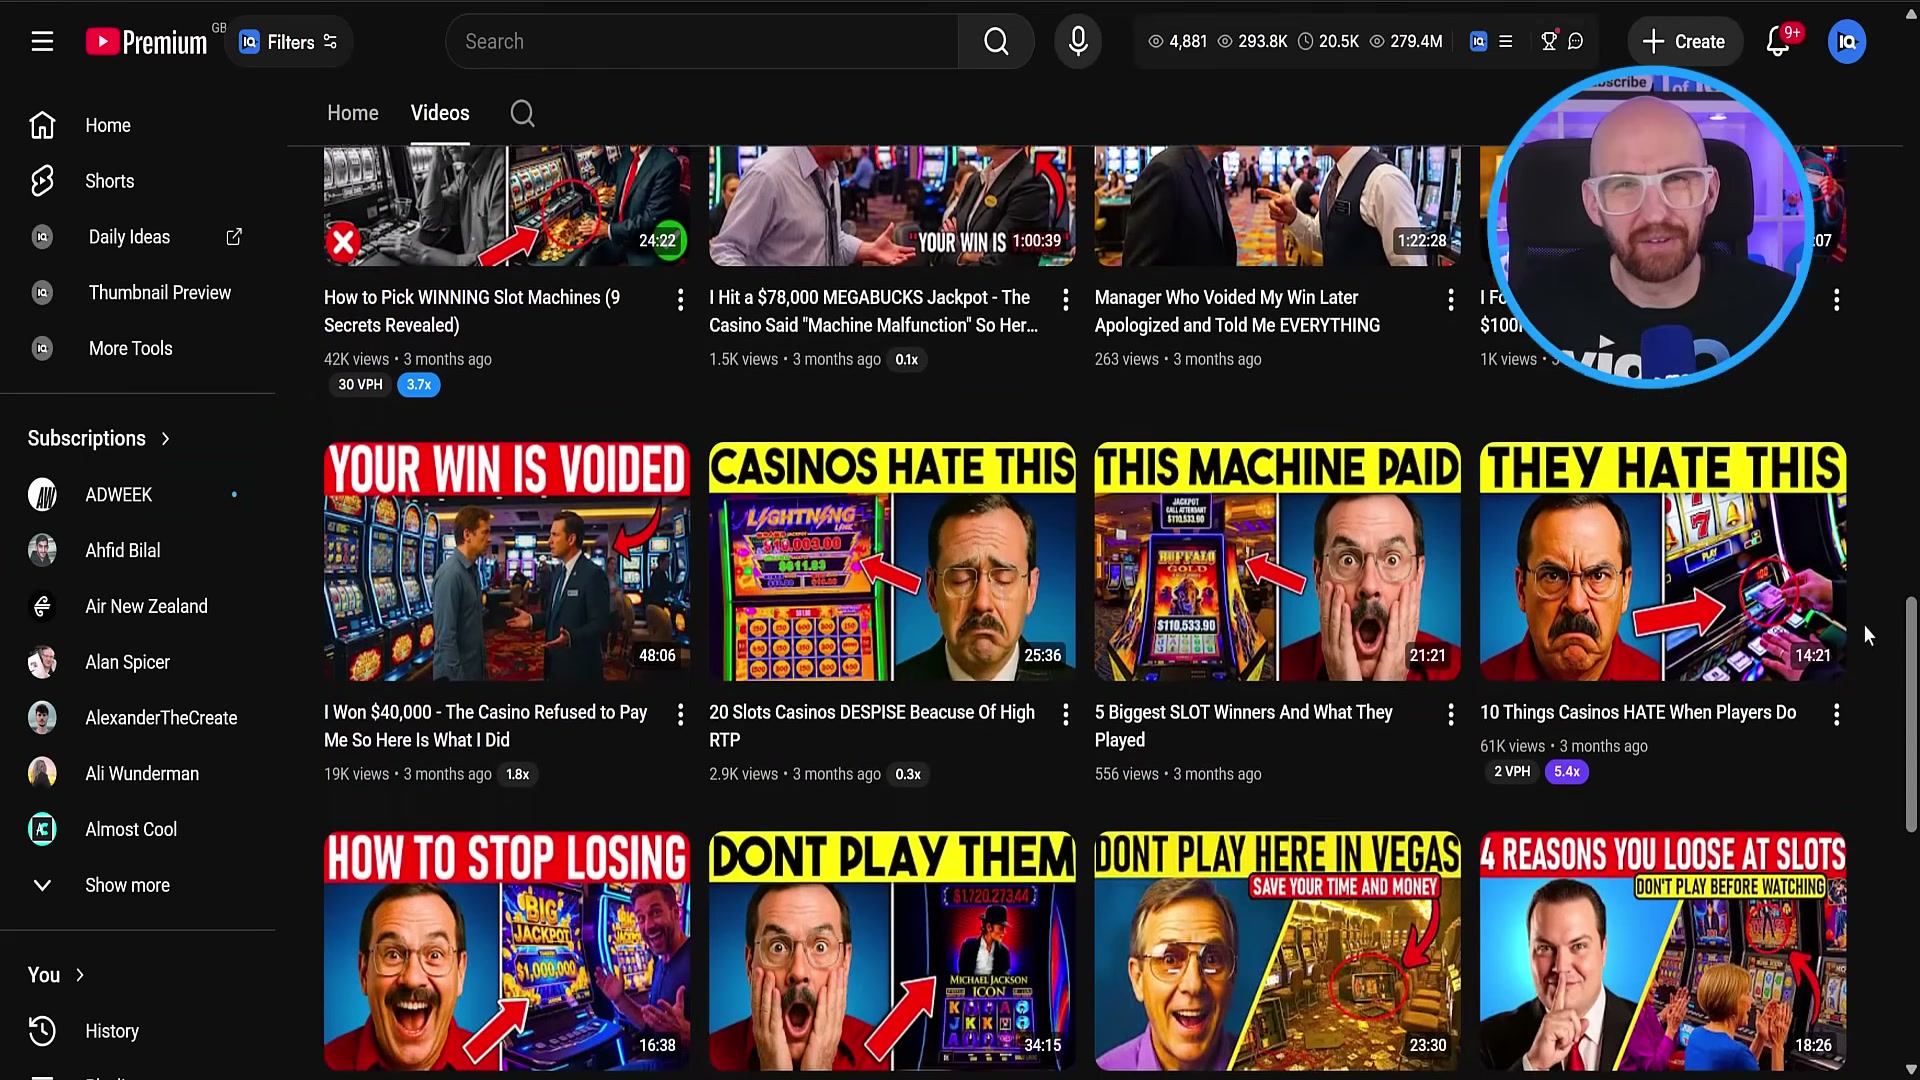Open the vidIQ chat bubble icon
Screen dimensions: 1920x1080
point(1576,41)
